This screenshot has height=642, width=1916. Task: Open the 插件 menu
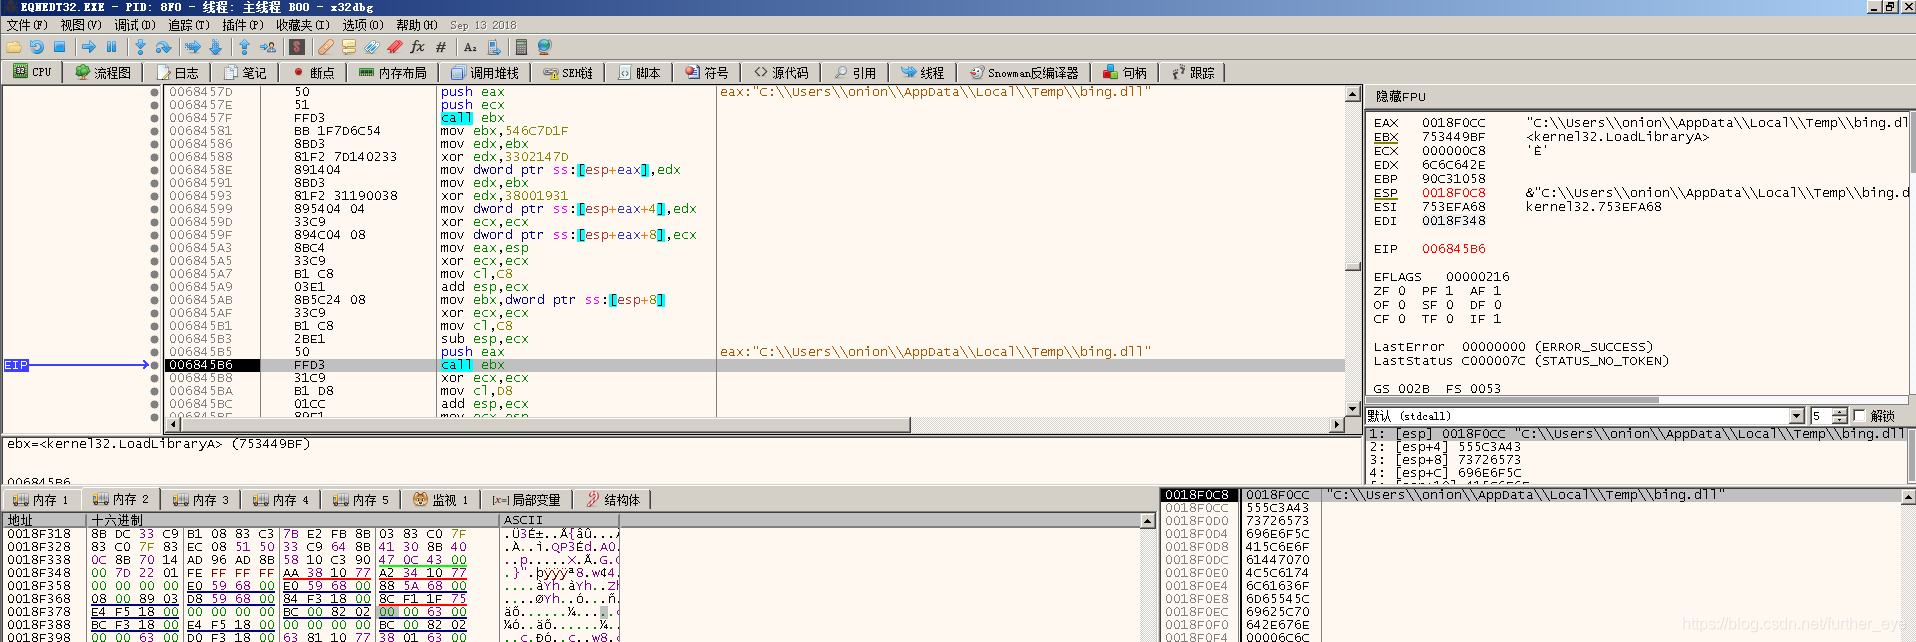click(242, 25)
